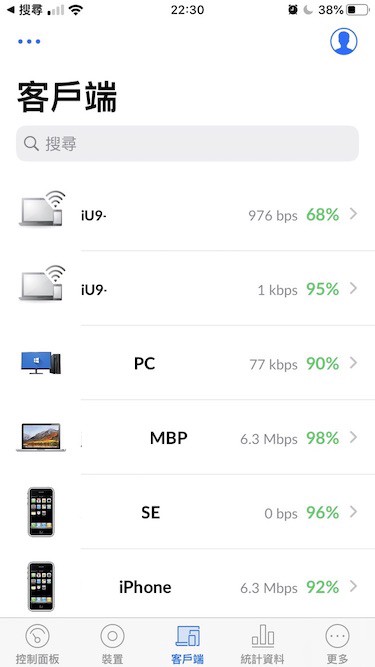Tap the Windows desktop icon for PC
This screenshot has height=667, width=375.
coord(41,363)
